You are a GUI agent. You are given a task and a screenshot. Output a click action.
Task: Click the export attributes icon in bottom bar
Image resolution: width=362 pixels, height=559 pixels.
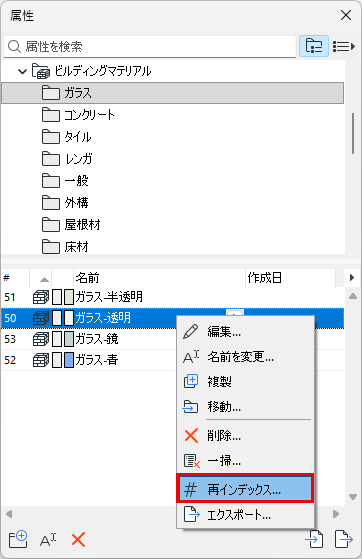coord(344,539)
